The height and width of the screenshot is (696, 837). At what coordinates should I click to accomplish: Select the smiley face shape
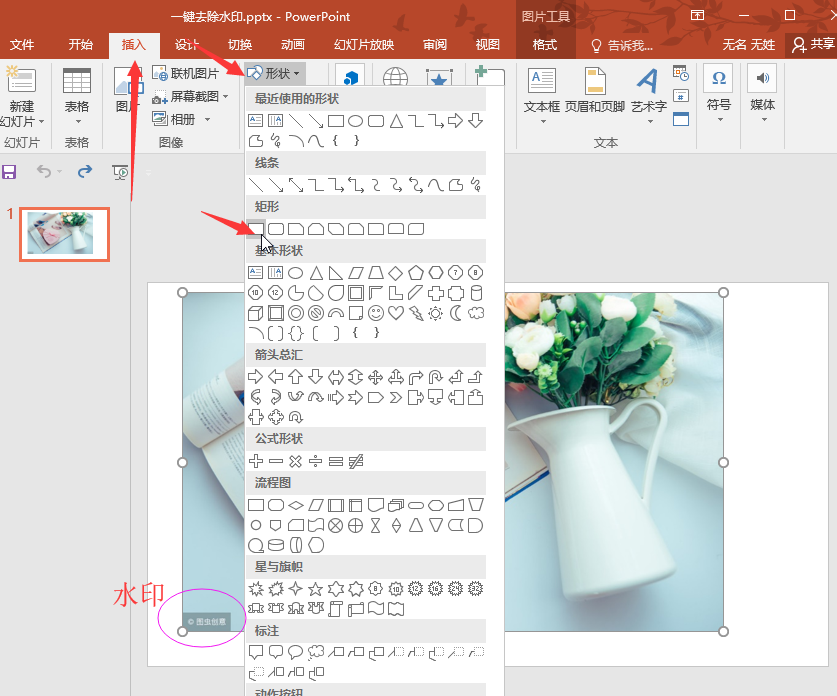coord(376,313)
